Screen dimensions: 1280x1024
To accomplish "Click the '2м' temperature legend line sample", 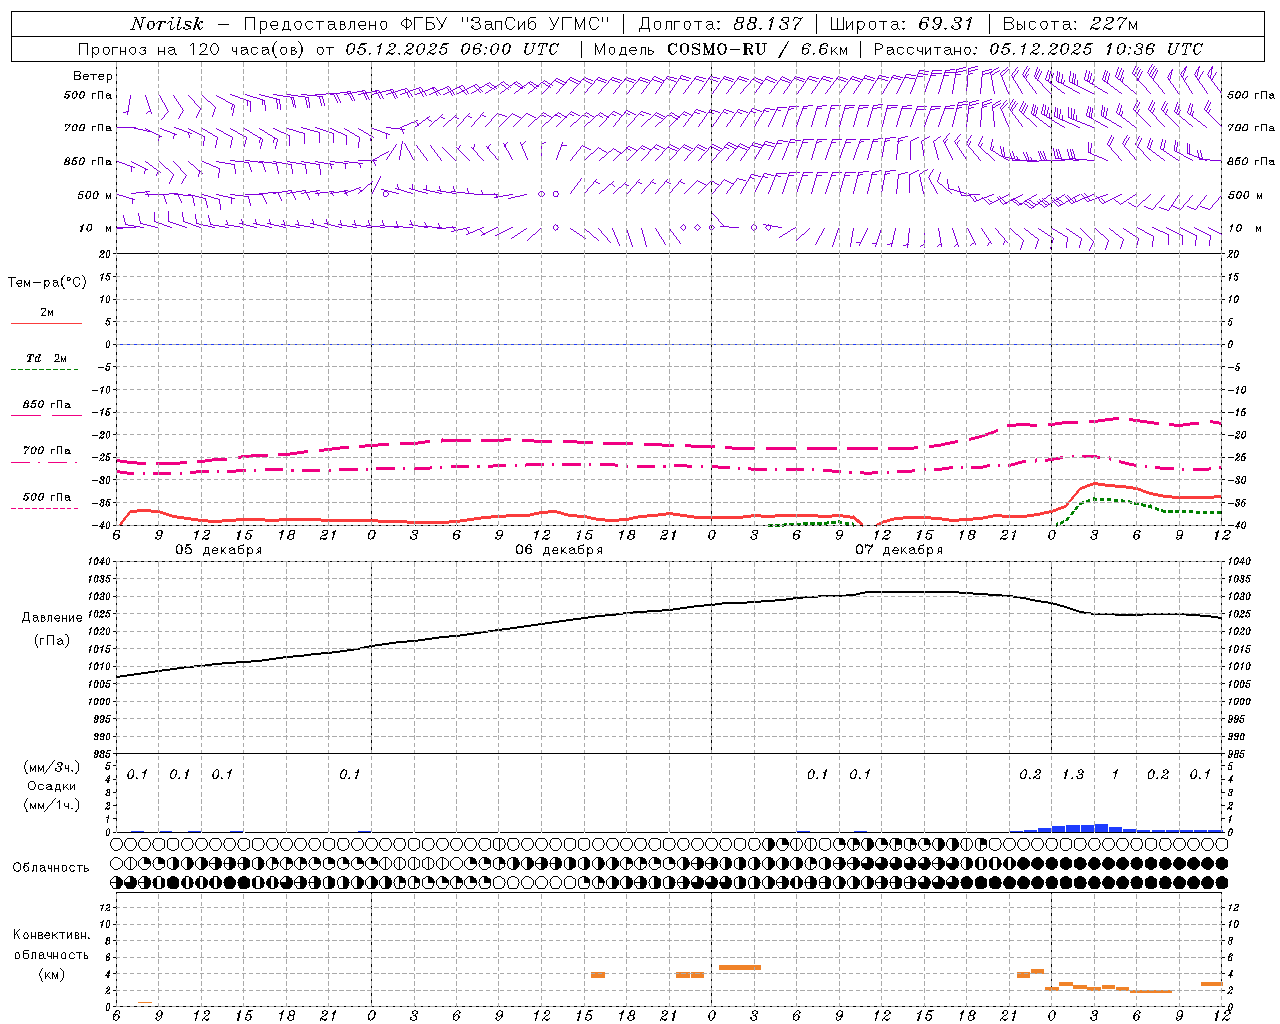I will click(46, 323).
